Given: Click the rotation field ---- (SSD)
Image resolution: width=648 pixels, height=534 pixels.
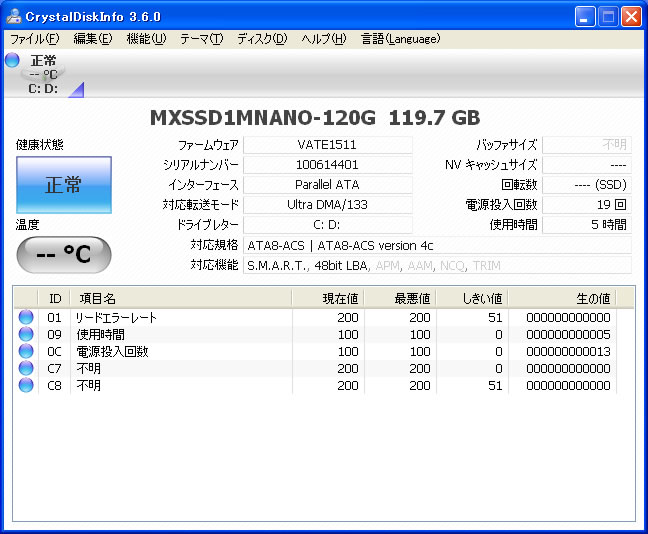Looking at the screenshot, I should pos(587,185).
